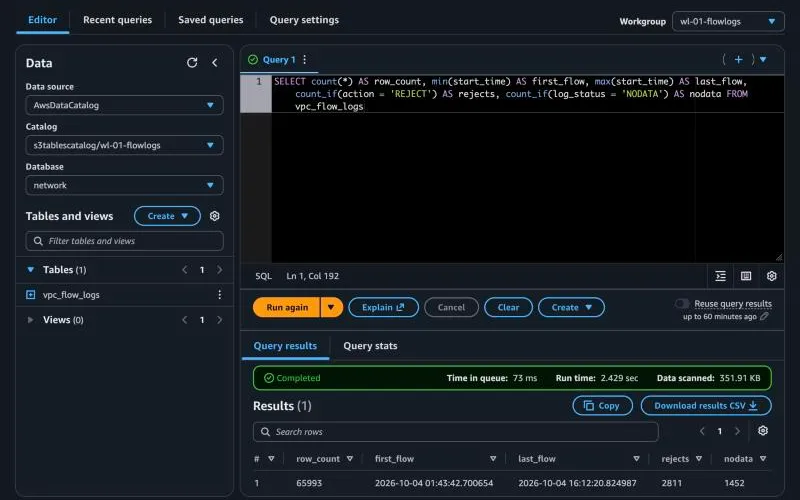Screen dimensions: 800x500
Task: Open the query tabs list arrow
Action: 763,60
